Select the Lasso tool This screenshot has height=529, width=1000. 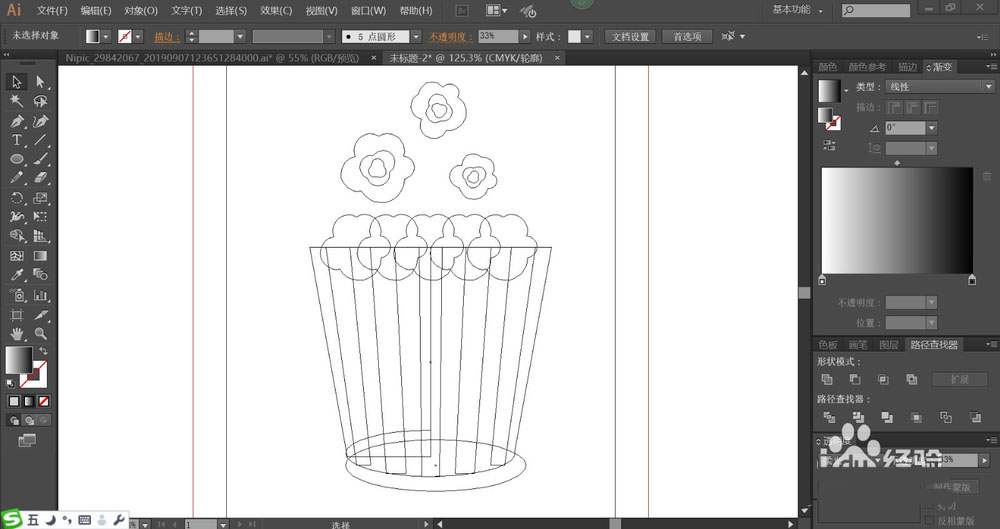click(40, 101)
